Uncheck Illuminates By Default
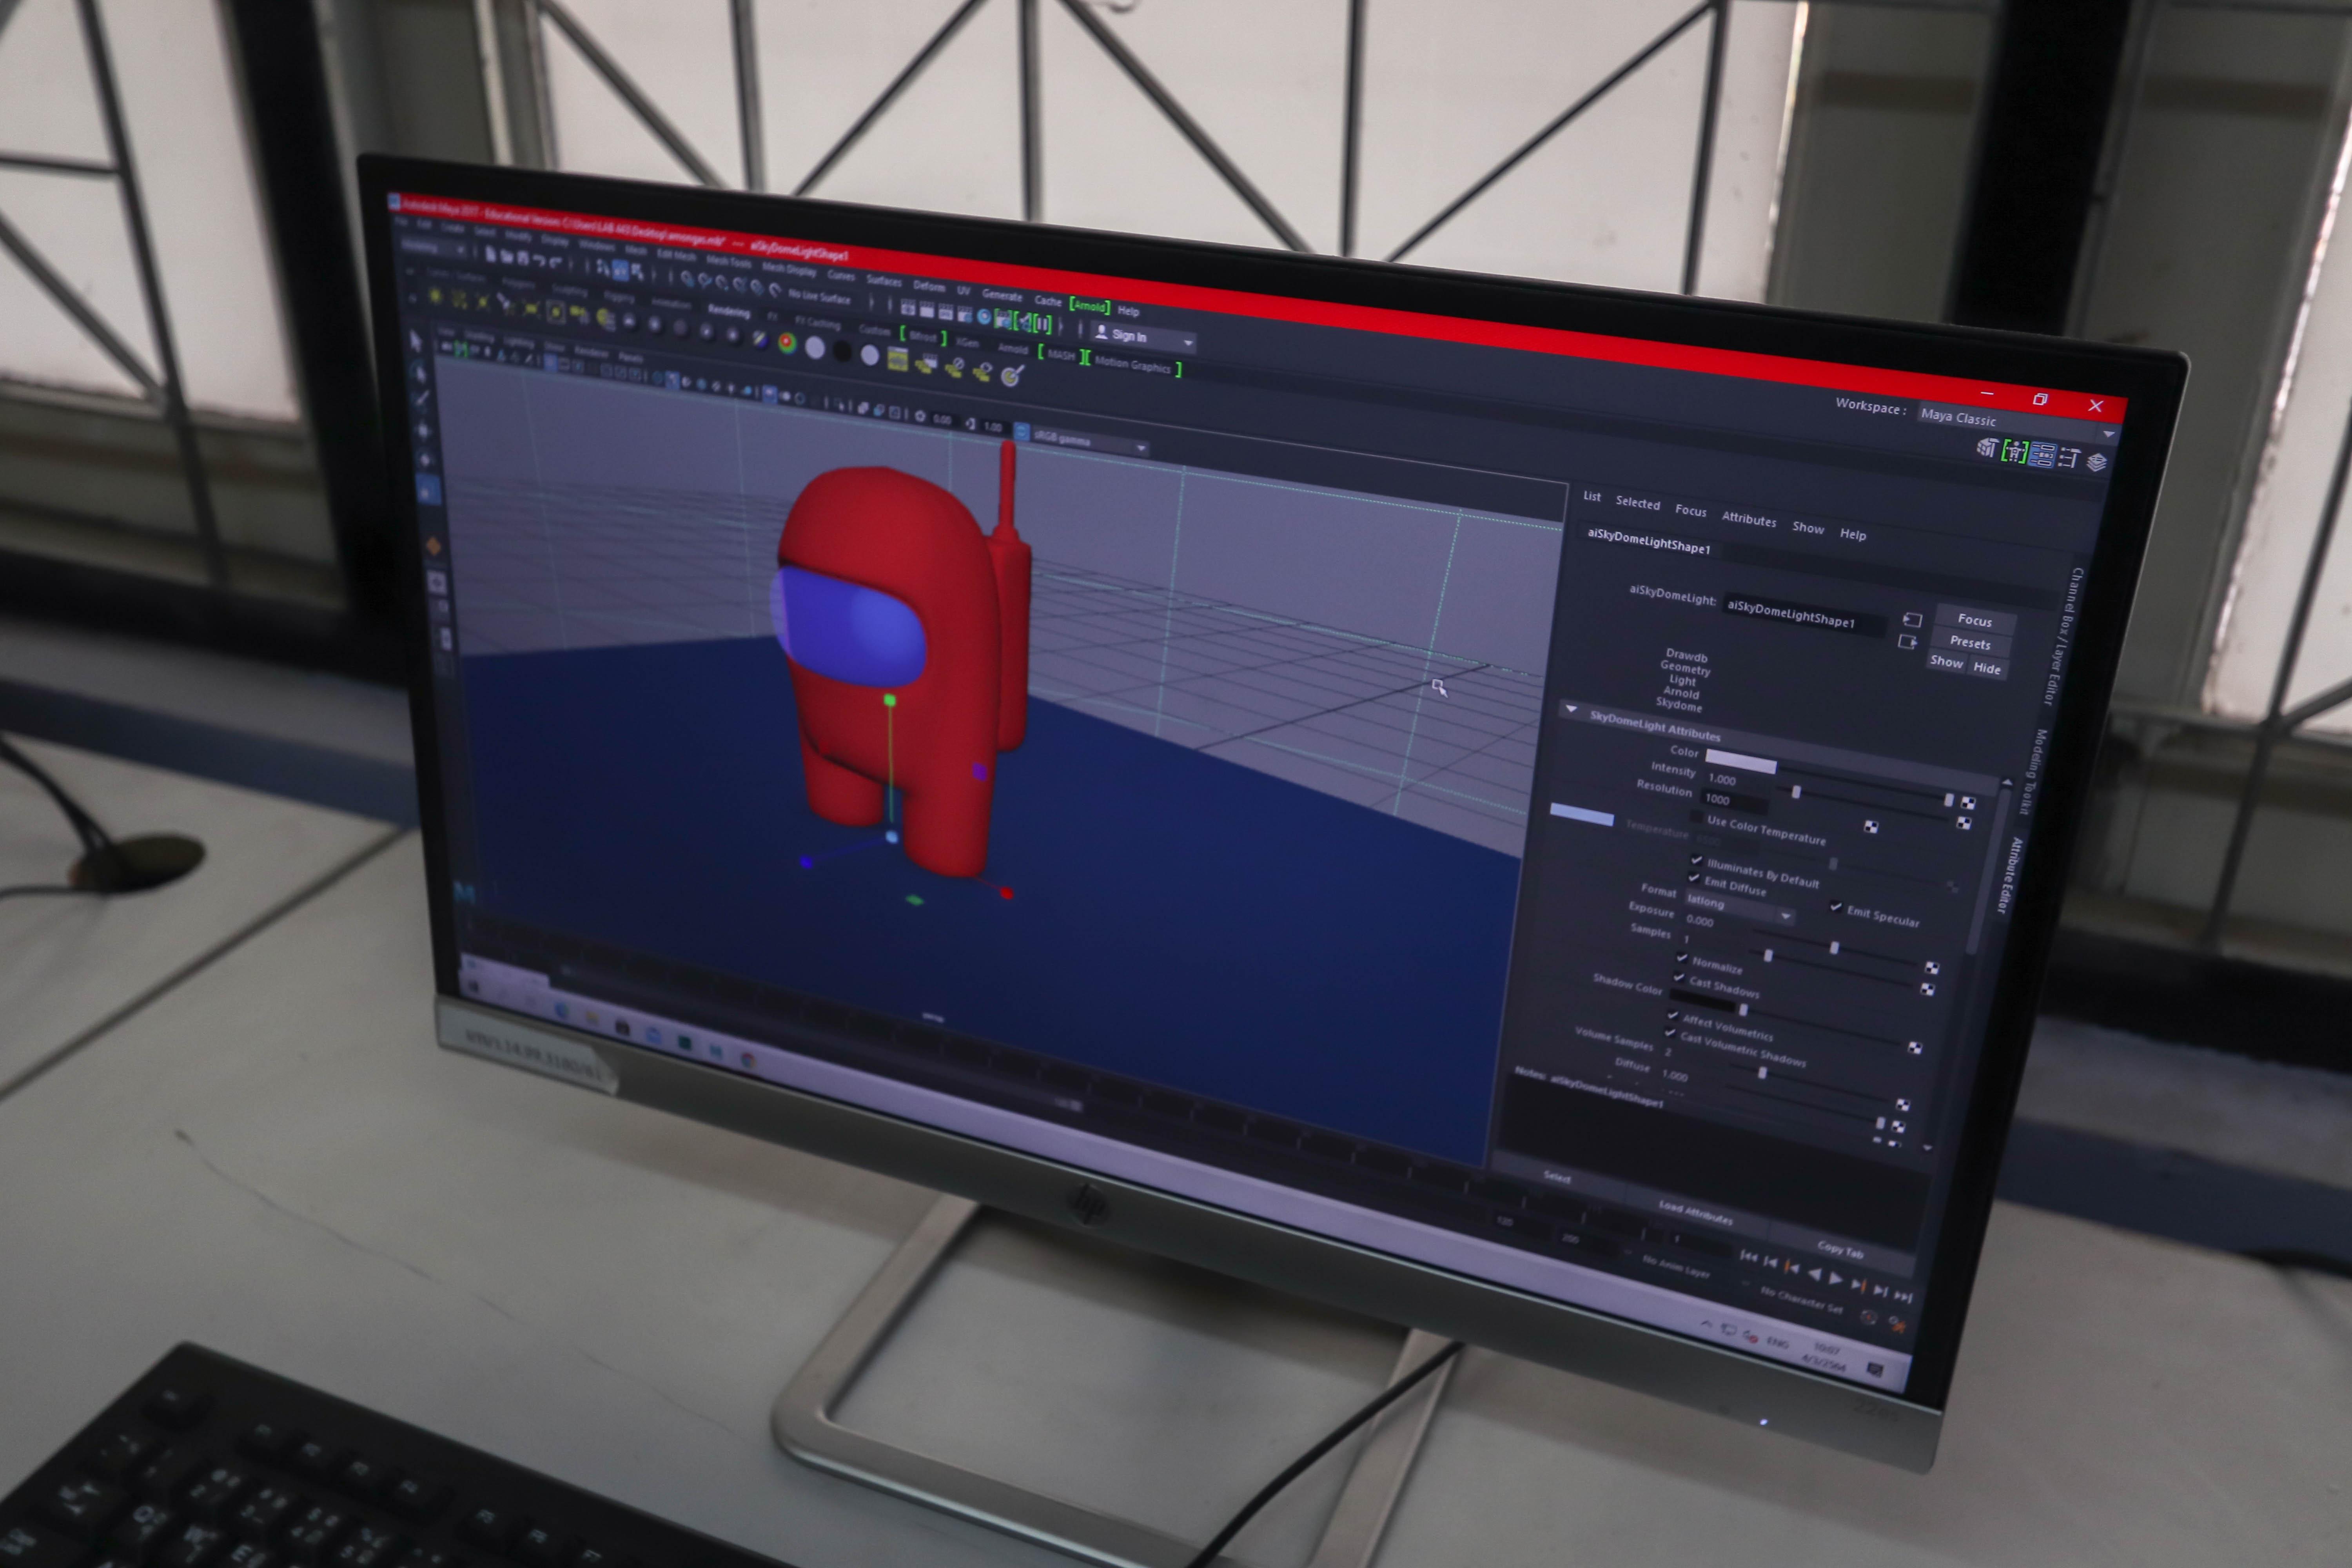The height and width of the screenshot is (1568, 2352). click(1696, 860)
